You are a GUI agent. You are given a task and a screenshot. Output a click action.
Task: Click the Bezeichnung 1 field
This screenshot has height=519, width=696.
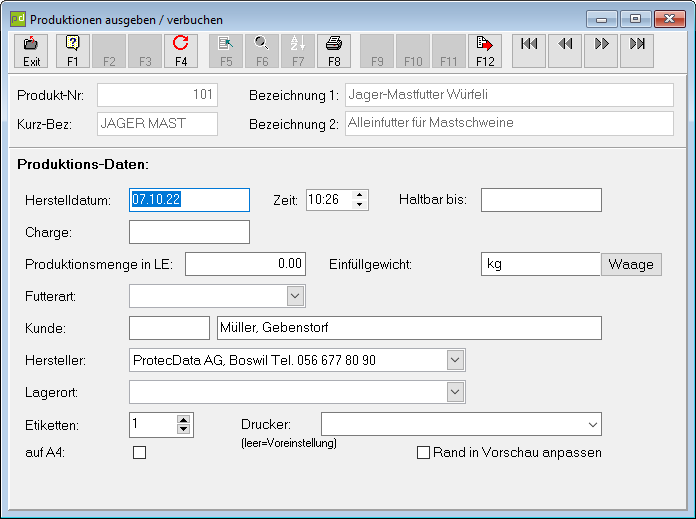509,95
